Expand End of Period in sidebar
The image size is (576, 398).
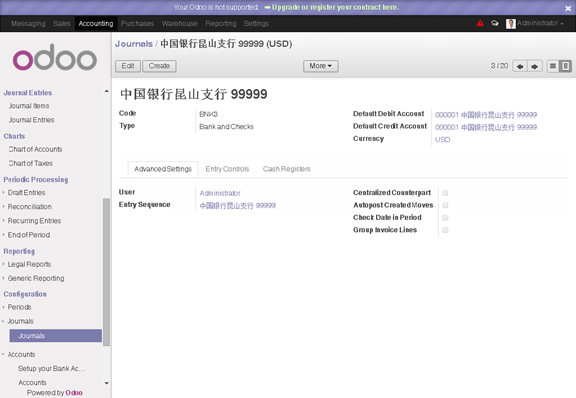[x=29, y=235]
